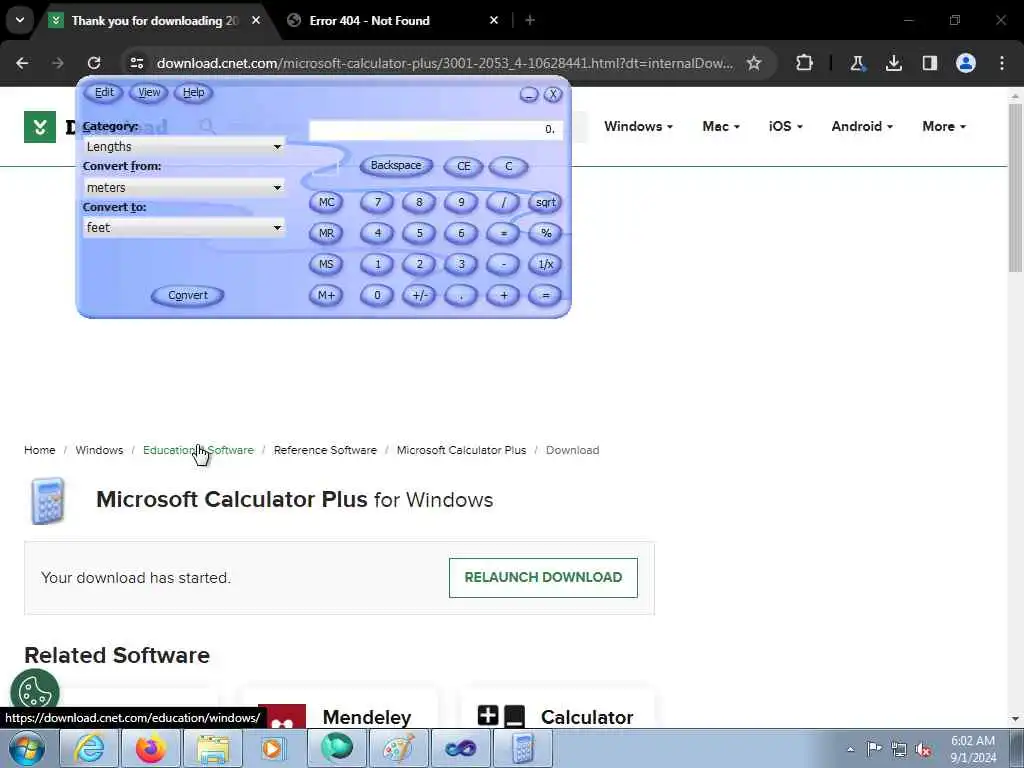Click the calculator MC memory clear button
Screen dimensions: 1024x768
(326, 202)
